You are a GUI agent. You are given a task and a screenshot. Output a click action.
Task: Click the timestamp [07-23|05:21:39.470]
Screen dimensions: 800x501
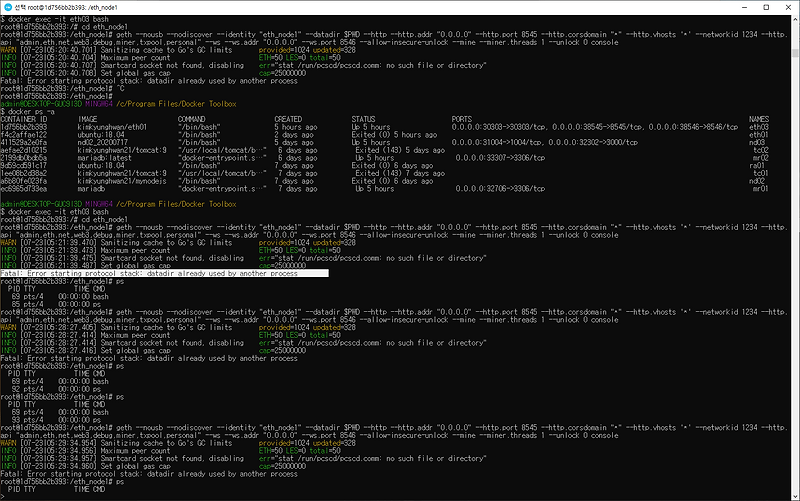[57, 243]
